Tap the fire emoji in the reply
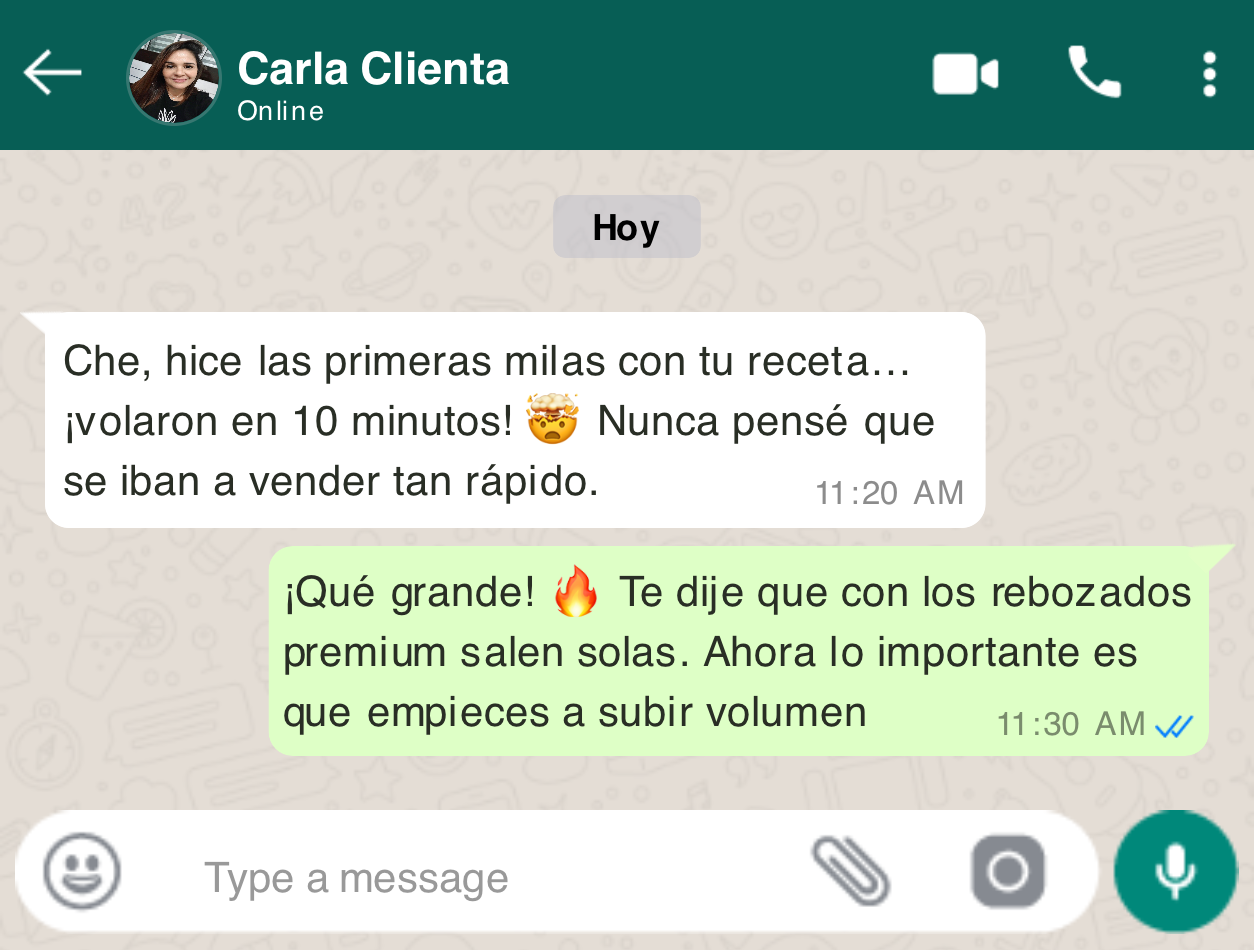The image size is (1254, 951). pos(576,592)
